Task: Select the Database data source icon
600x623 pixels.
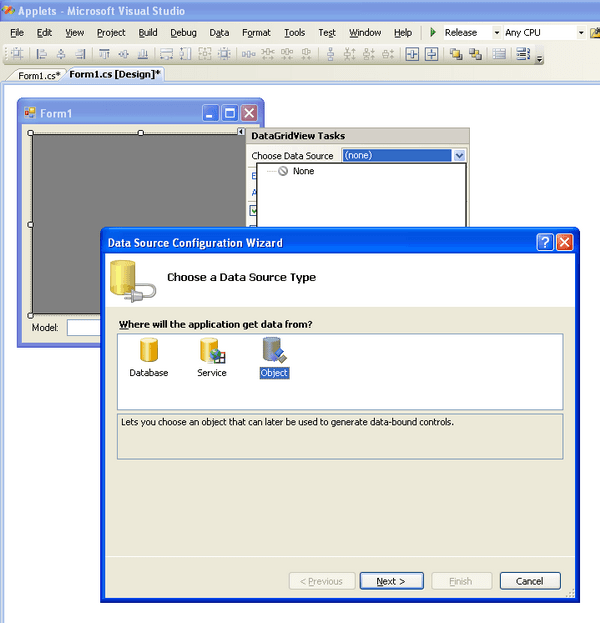Action: pos(148,352)
